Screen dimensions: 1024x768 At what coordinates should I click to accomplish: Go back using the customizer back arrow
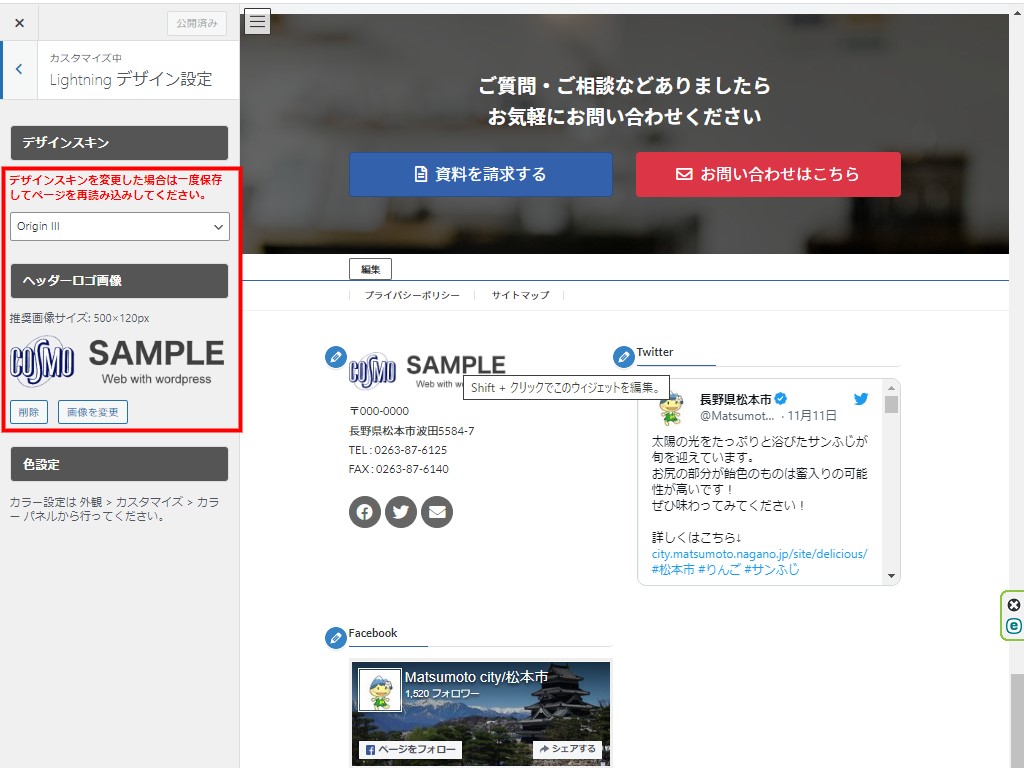(x=19, y=69)
